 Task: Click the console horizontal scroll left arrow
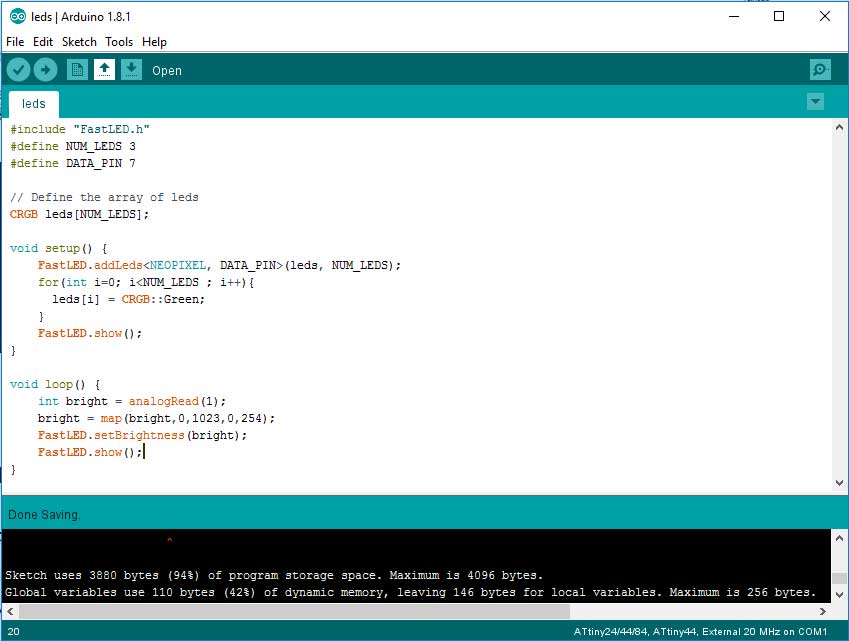tap(10, 611)
